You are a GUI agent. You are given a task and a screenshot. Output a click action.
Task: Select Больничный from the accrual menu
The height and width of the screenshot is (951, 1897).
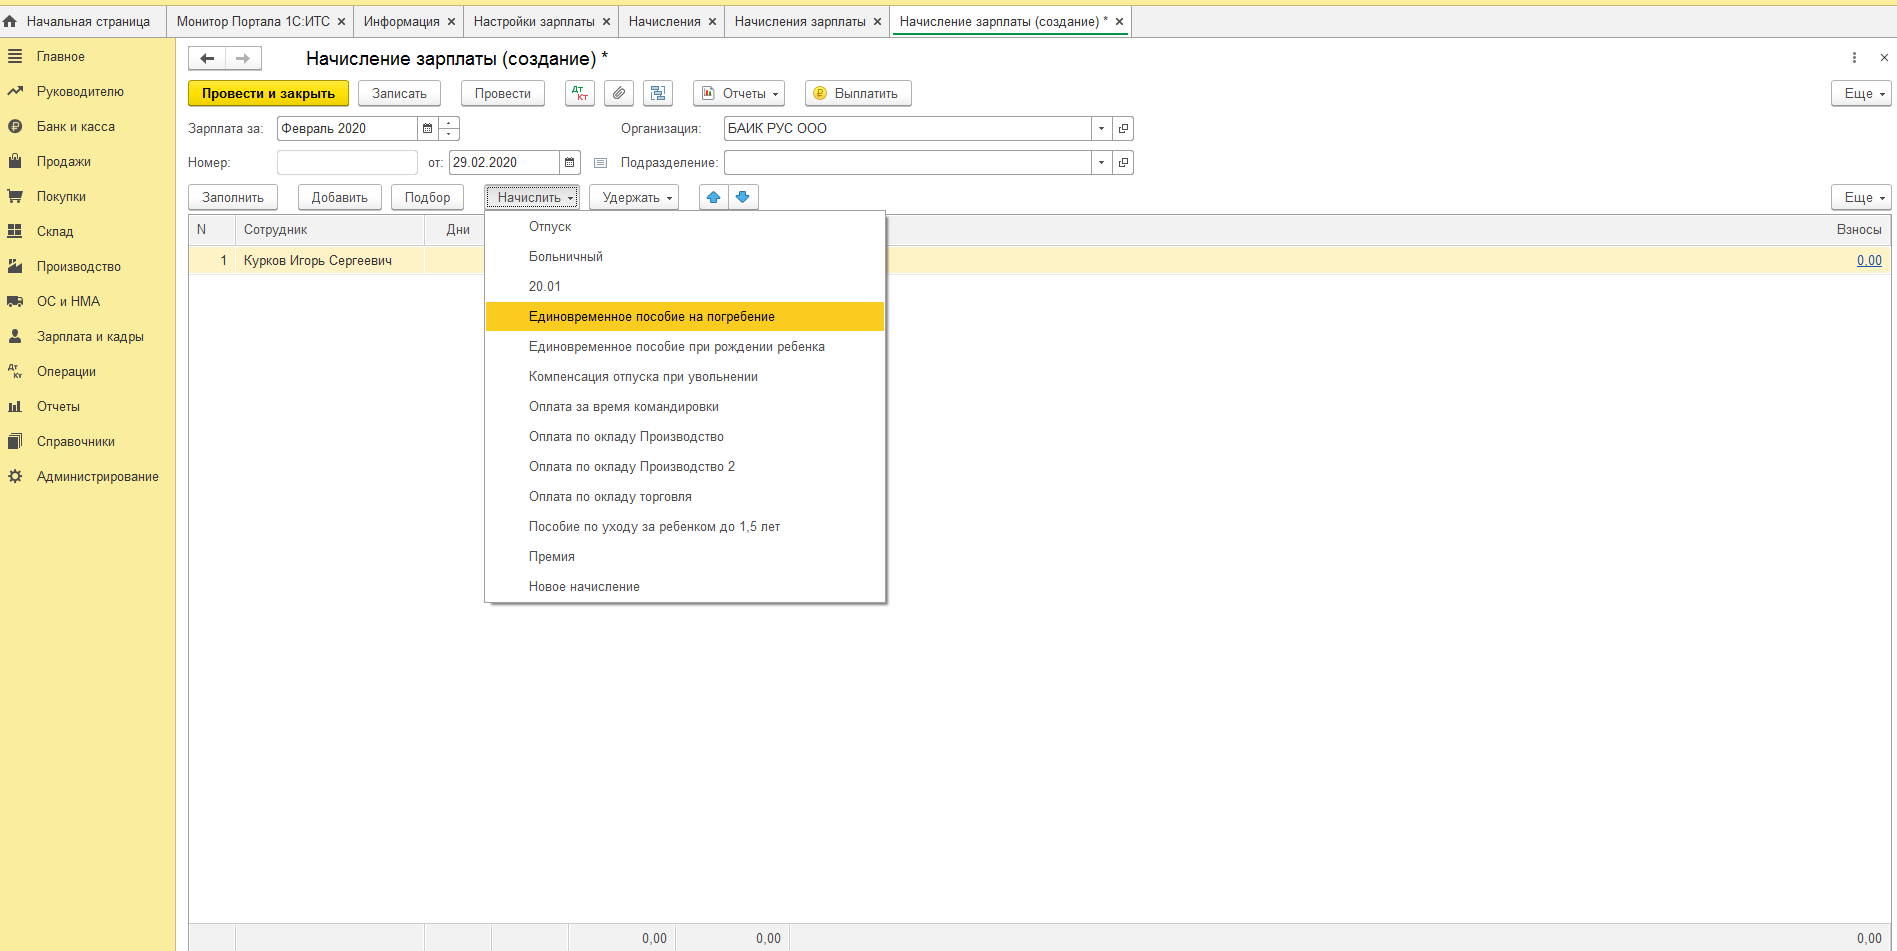pos(566,257)
